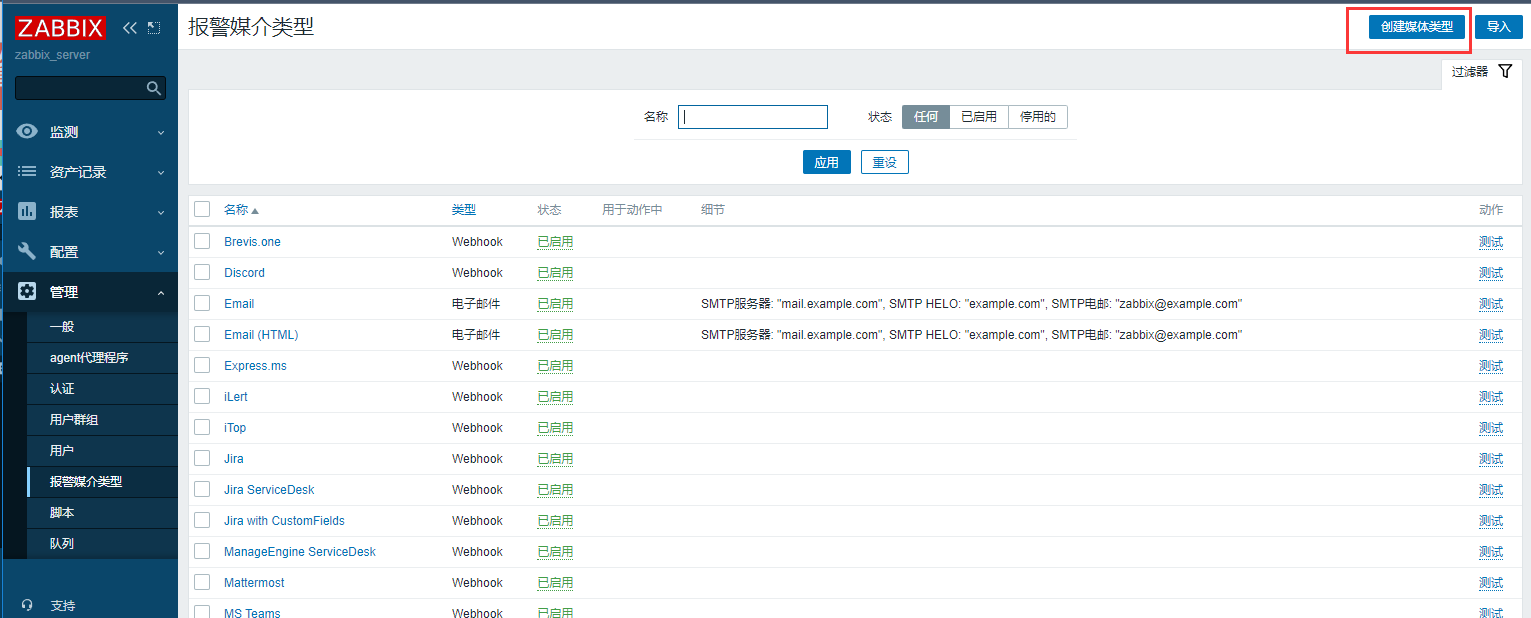Click the 管理 gear icon

[27, 291]
